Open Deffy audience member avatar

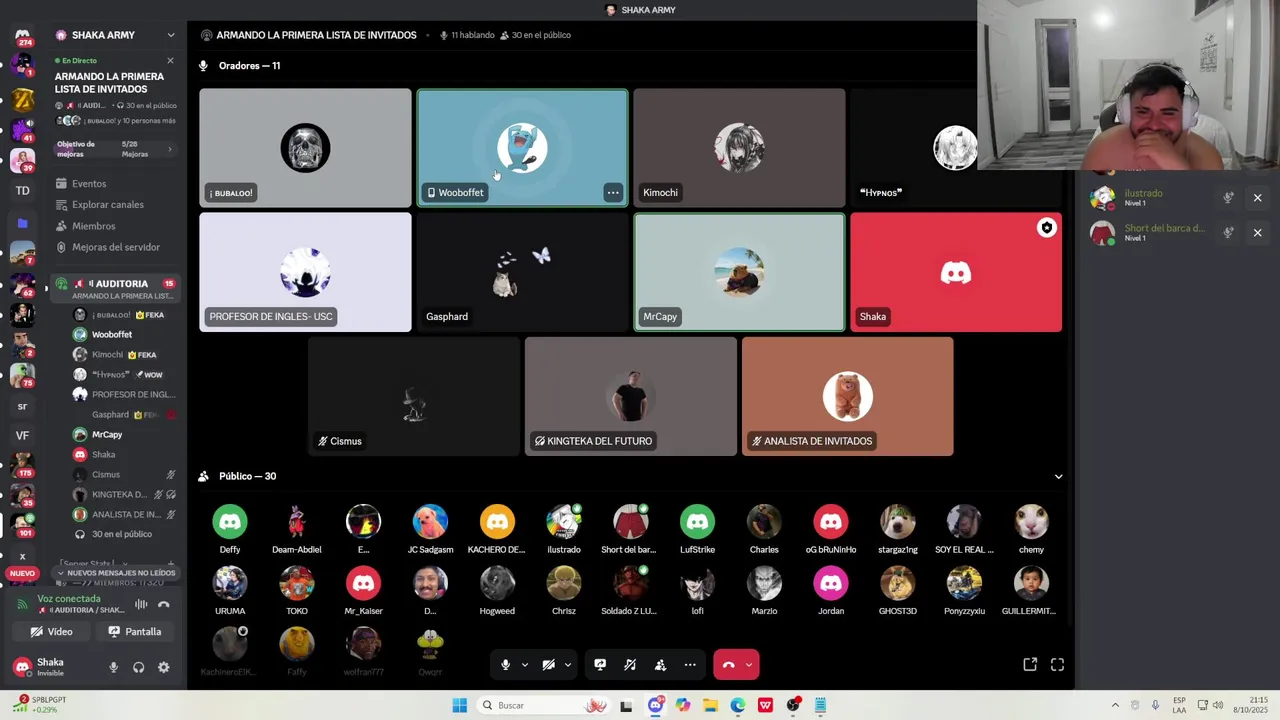pyautogui.click(x=230, y=521)
